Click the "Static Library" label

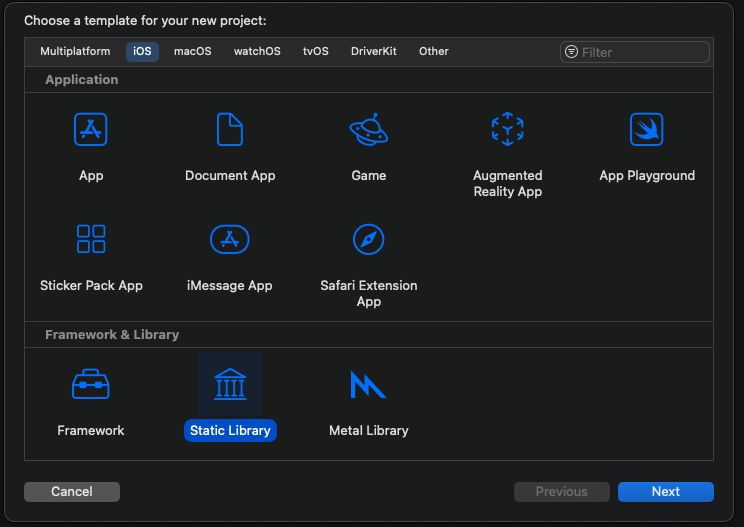click(x=230, y=430)
